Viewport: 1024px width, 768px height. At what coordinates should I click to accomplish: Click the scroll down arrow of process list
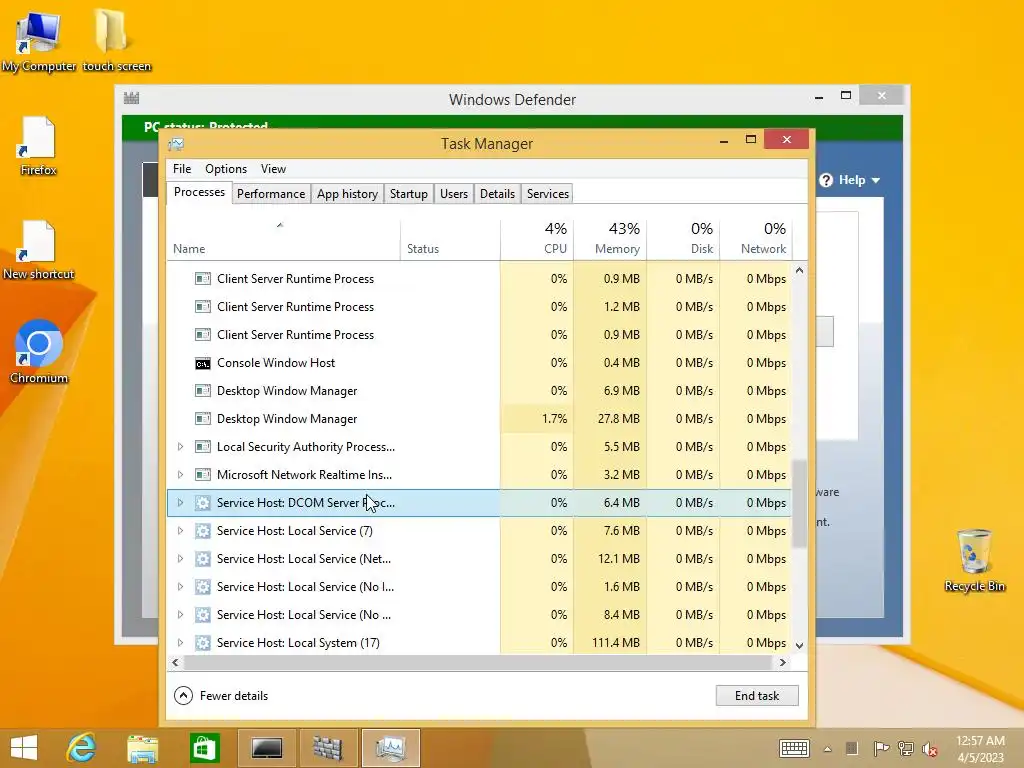[x=799, y=645]
